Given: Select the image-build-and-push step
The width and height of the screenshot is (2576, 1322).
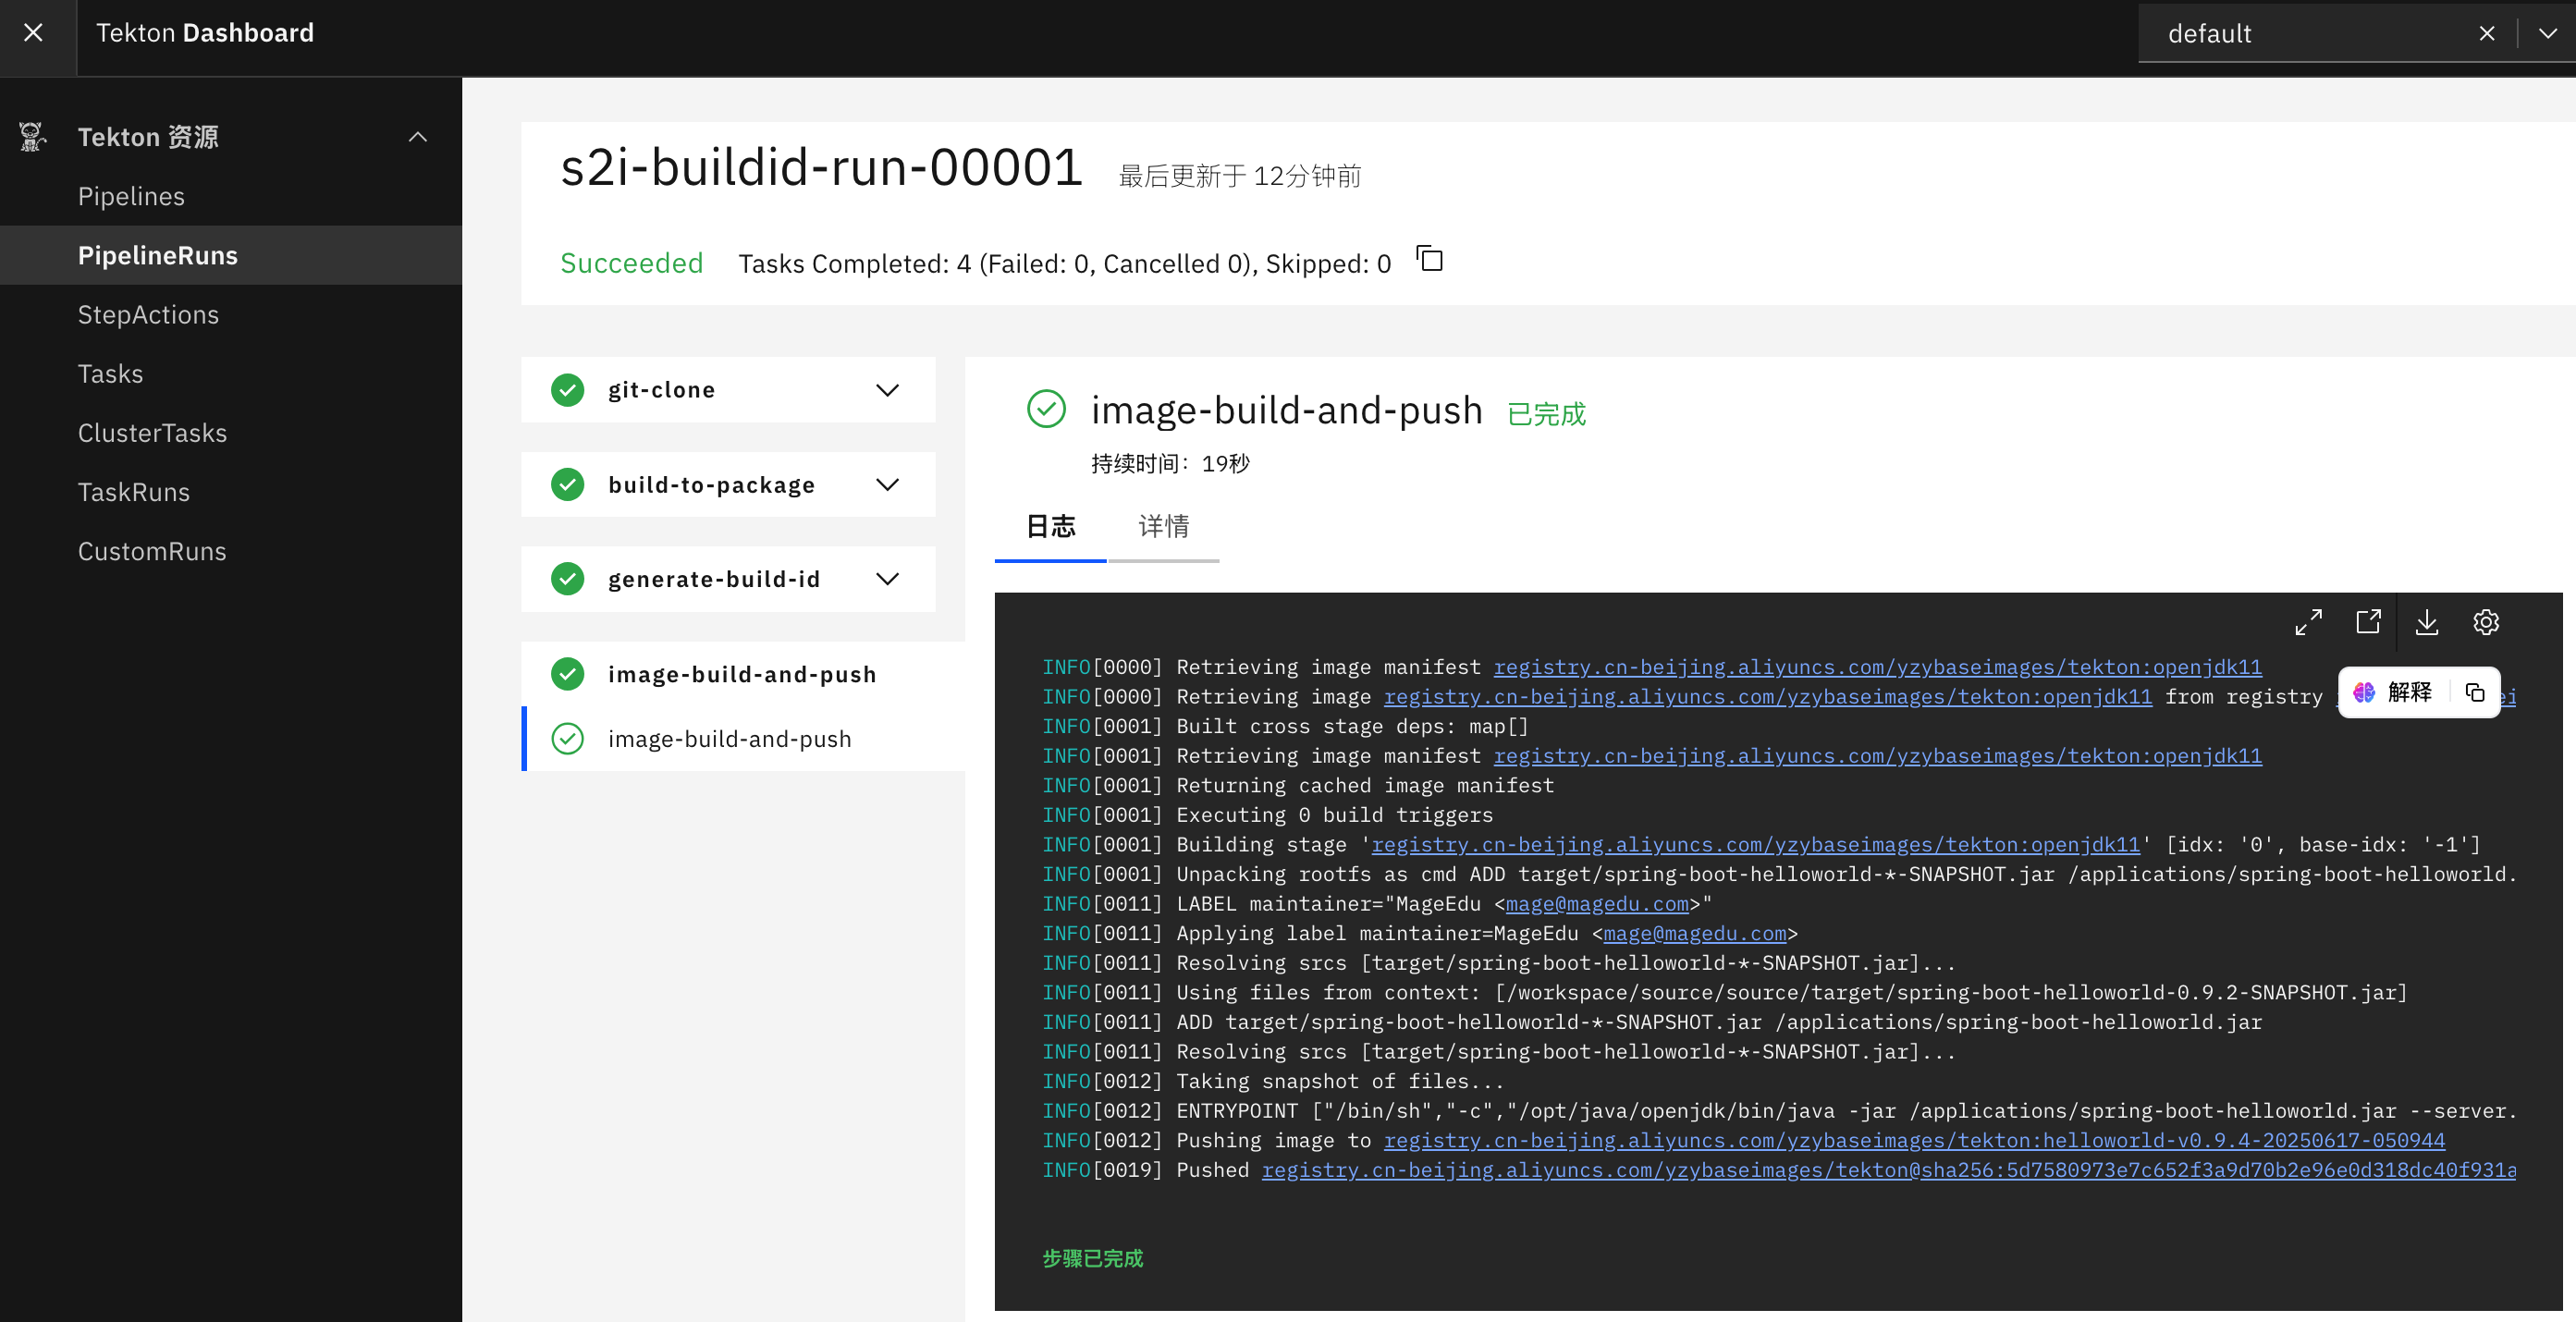Looking at the screenshot, I should point(729,739).
